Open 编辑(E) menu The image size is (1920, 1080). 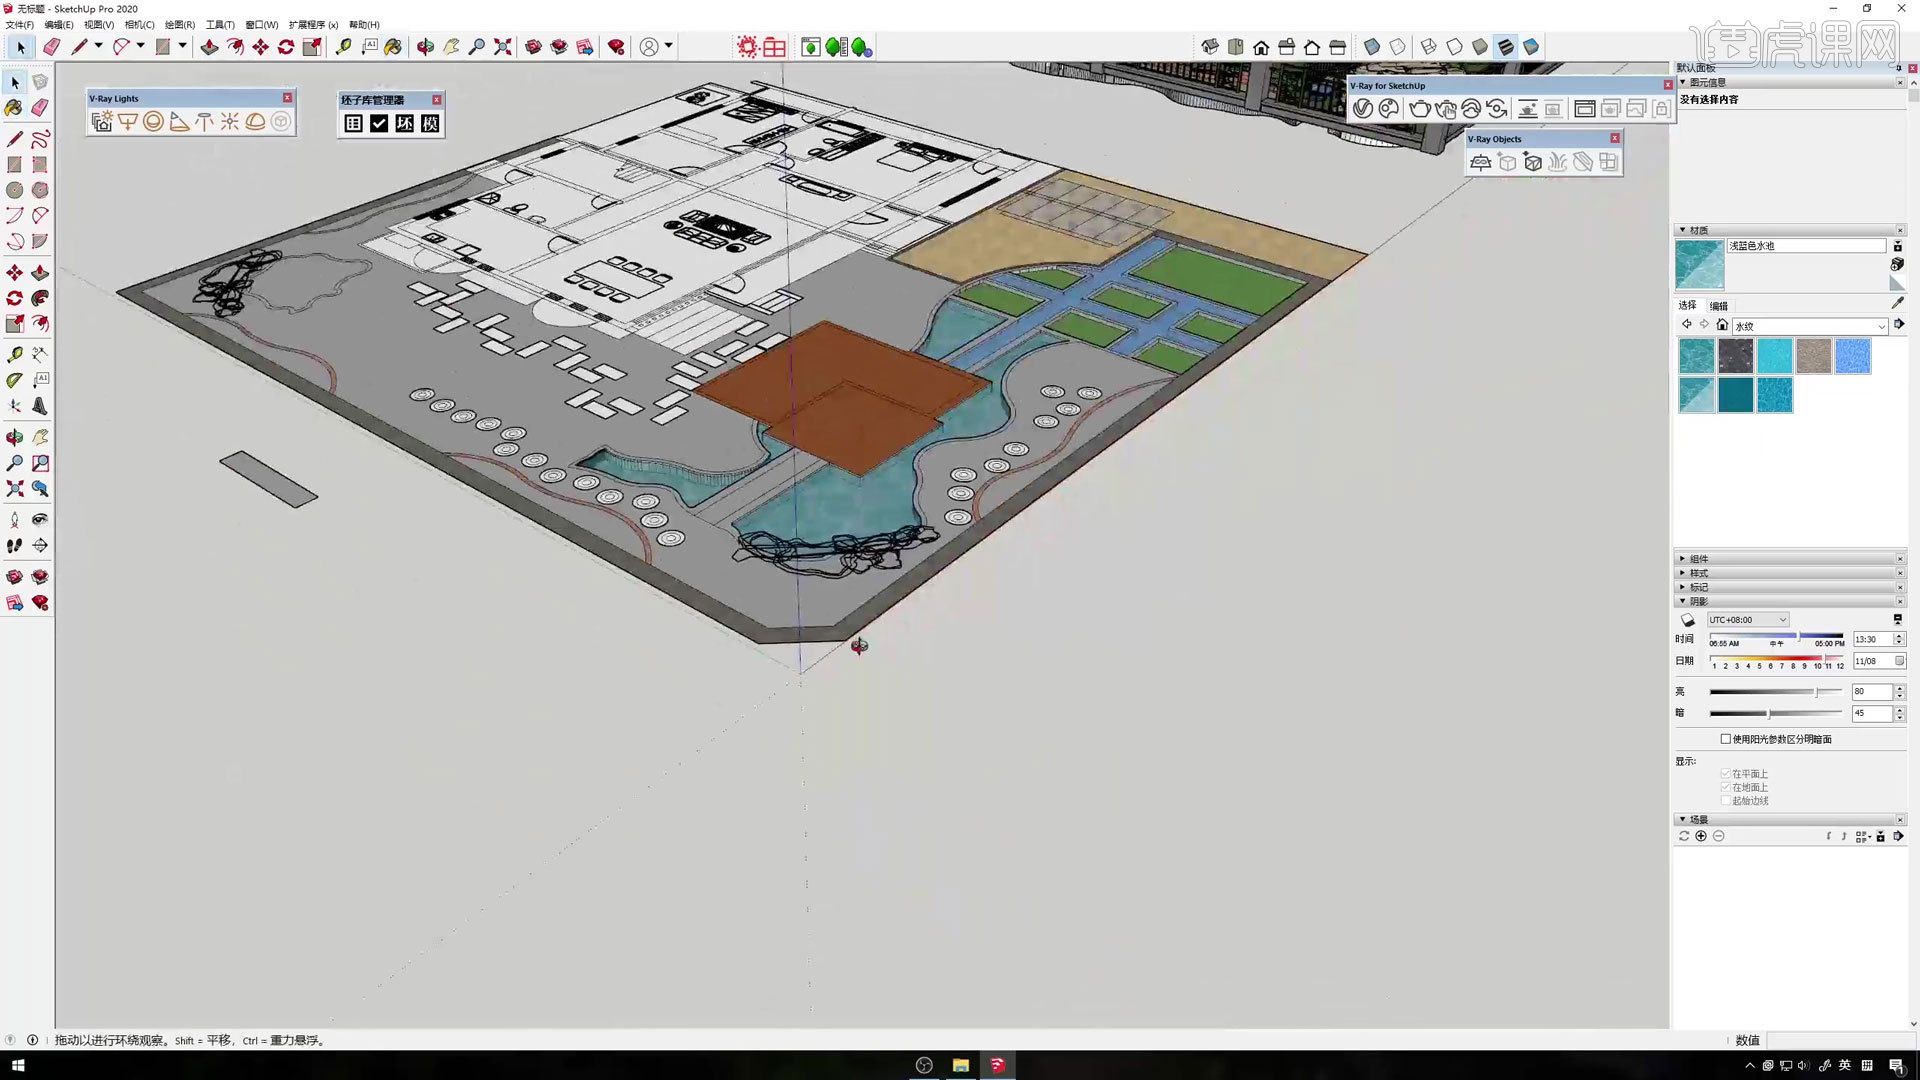coord(59,25)
